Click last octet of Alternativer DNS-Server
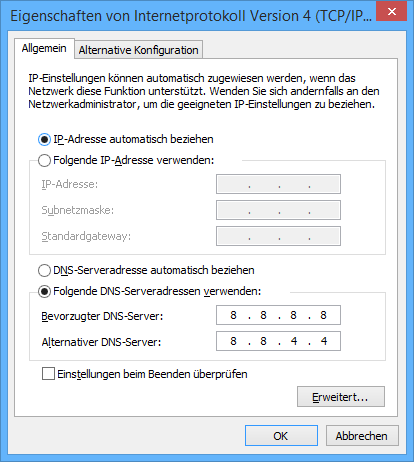414x462 pixels. (324, 341)
